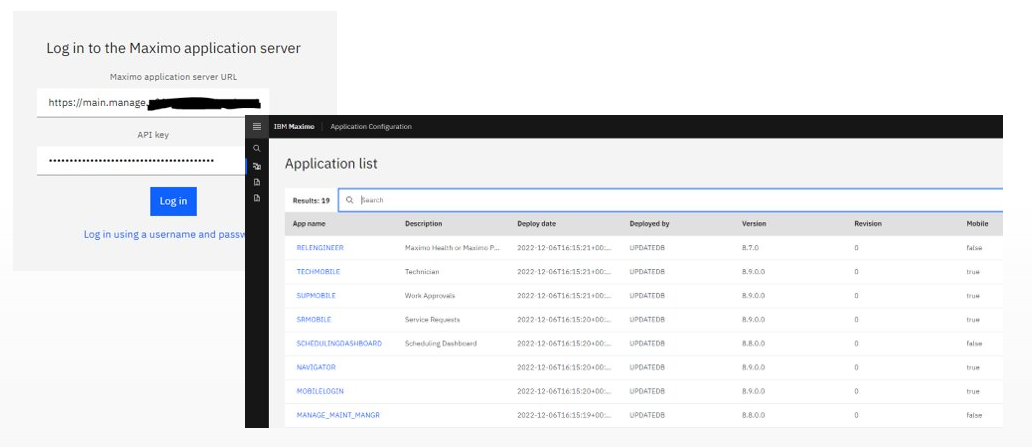Viewport: 1032px width, 447px height.
Task: Click version 8.8.0.0 in SCHEDULINGDASHBOARD row
Action: click(x=753, y=344)
